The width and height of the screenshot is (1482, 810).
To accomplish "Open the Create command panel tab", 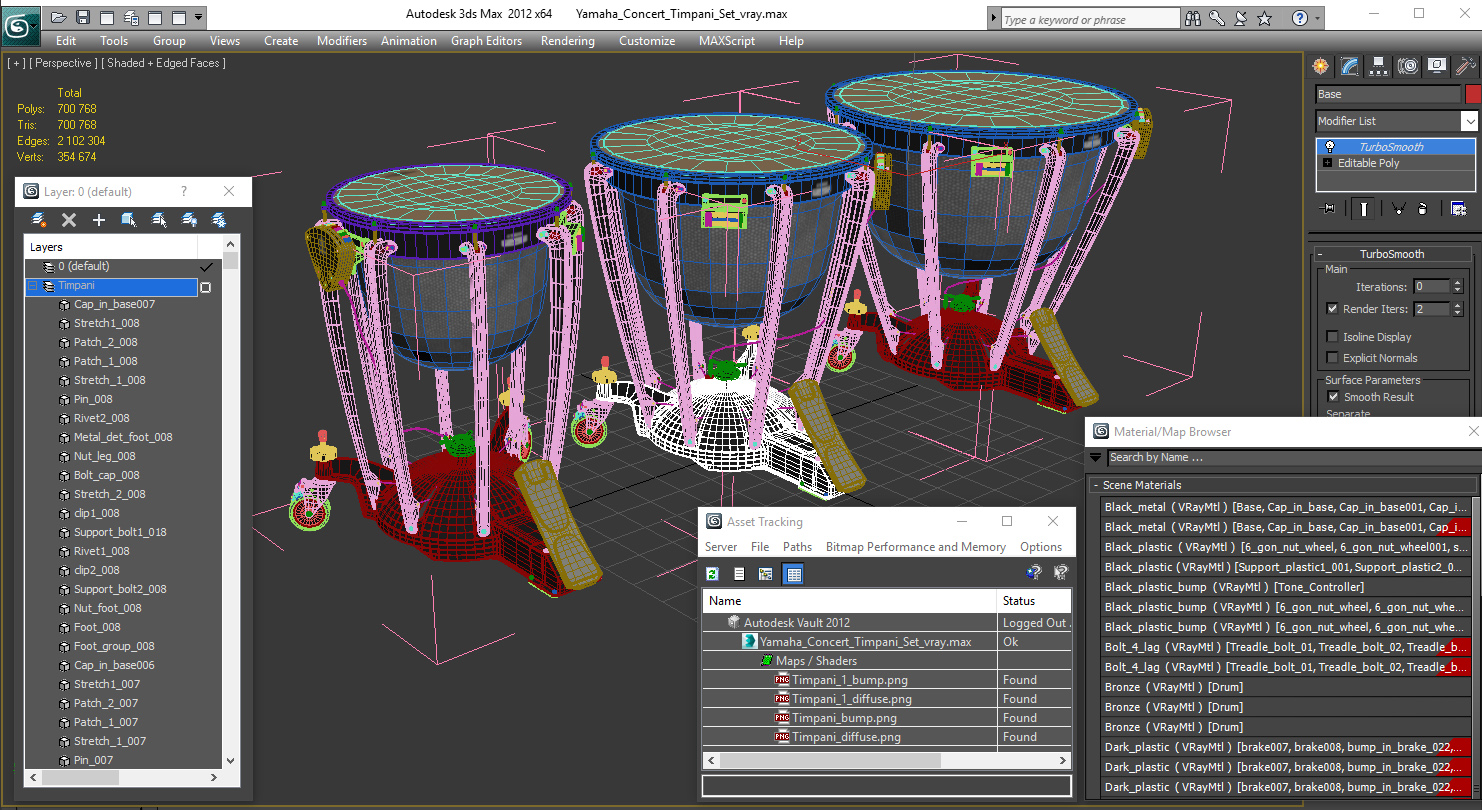I will click(1321, 66).
